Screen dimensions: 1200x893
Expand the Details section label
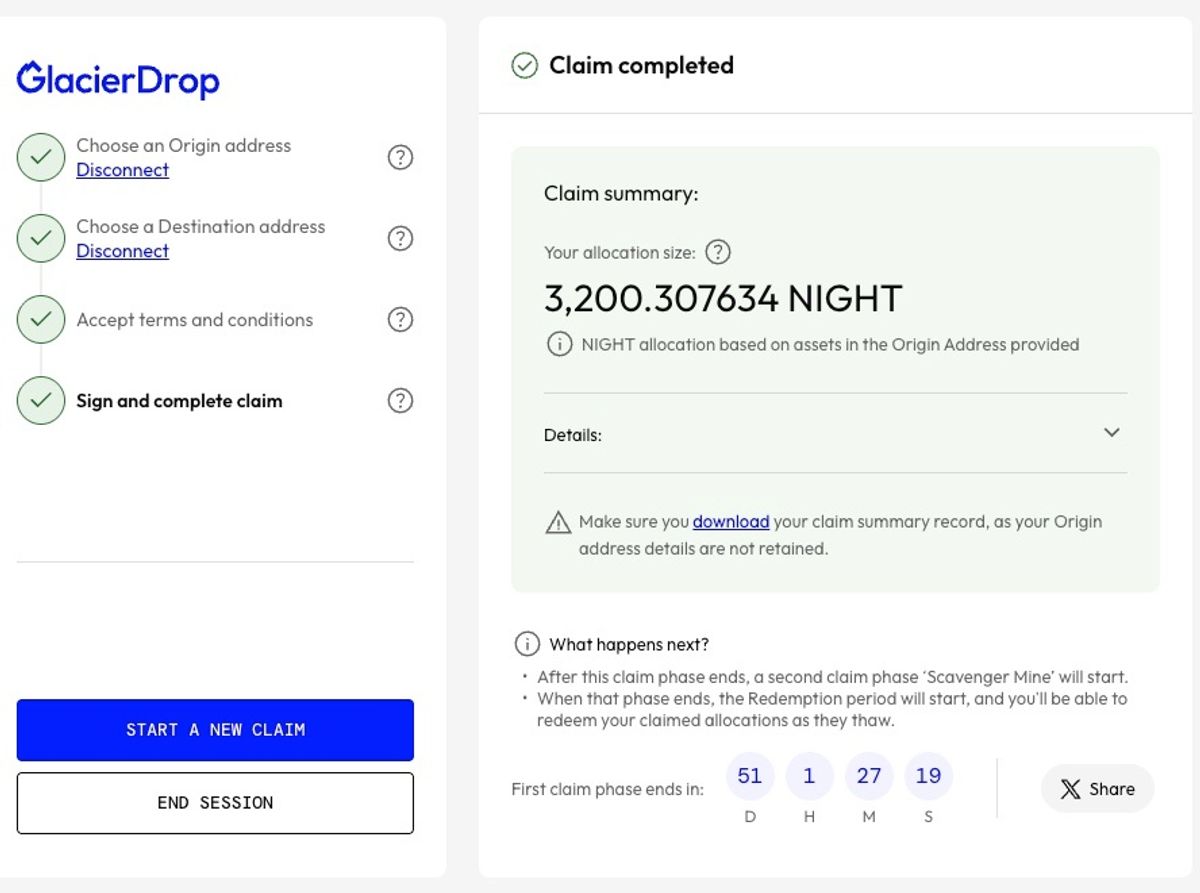click(x=573, y=435)
